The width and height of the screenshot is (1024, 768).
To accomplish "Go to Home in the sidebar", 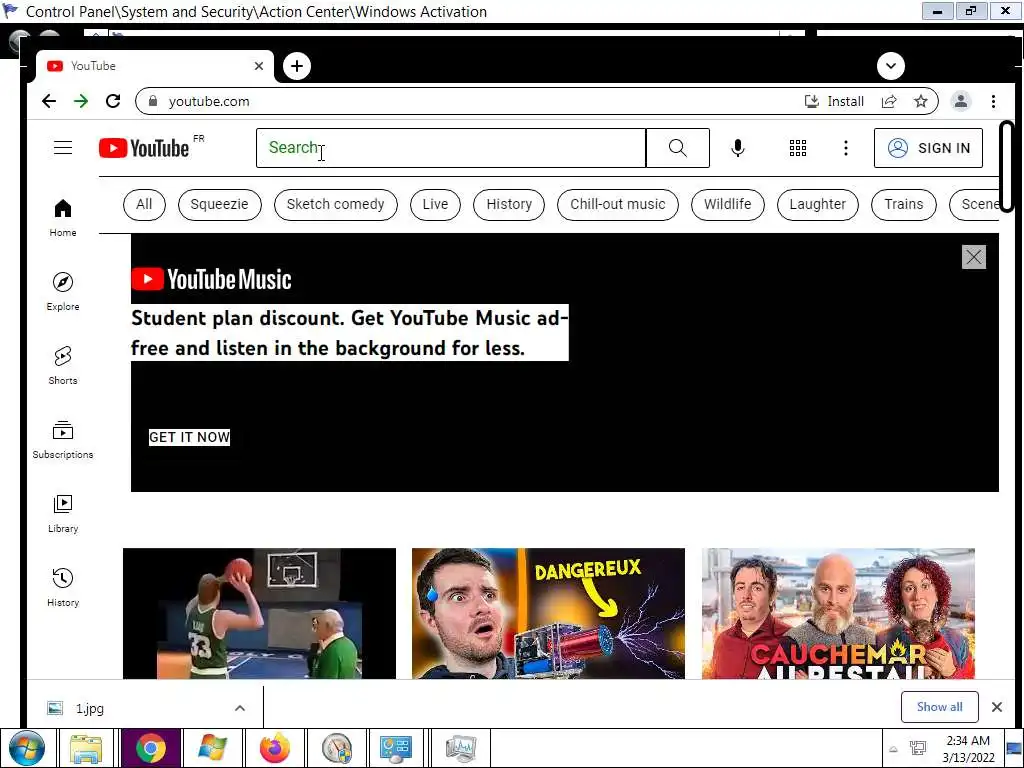I will point(63,218).
